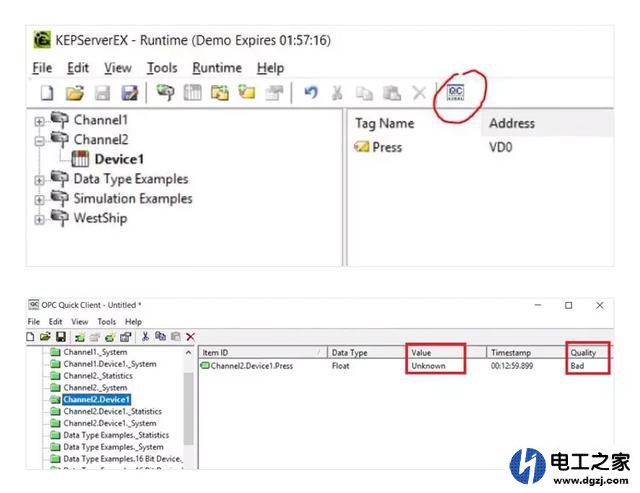This screenshot has width=640, height=493.
Task: Click New Group icon in Quick Client toolbar
Action: click(95, 337)
